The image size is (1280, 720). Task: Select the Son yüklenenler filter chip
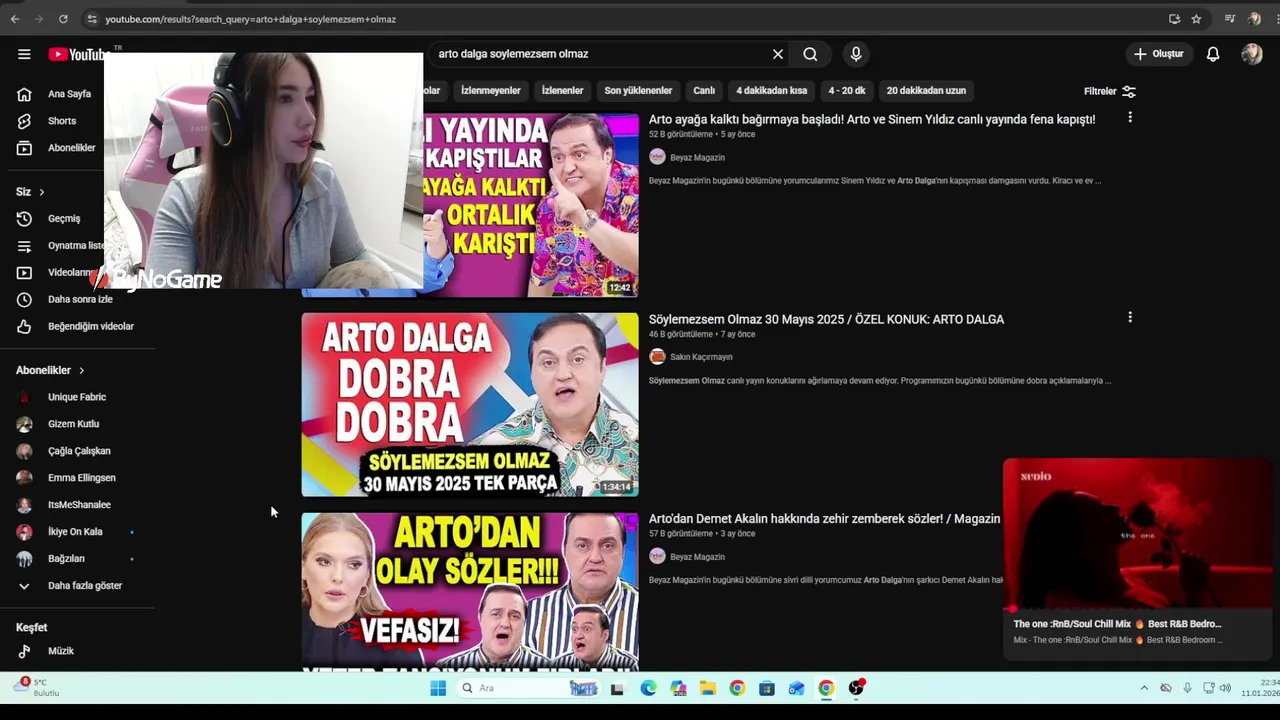[x=638, y=90]
